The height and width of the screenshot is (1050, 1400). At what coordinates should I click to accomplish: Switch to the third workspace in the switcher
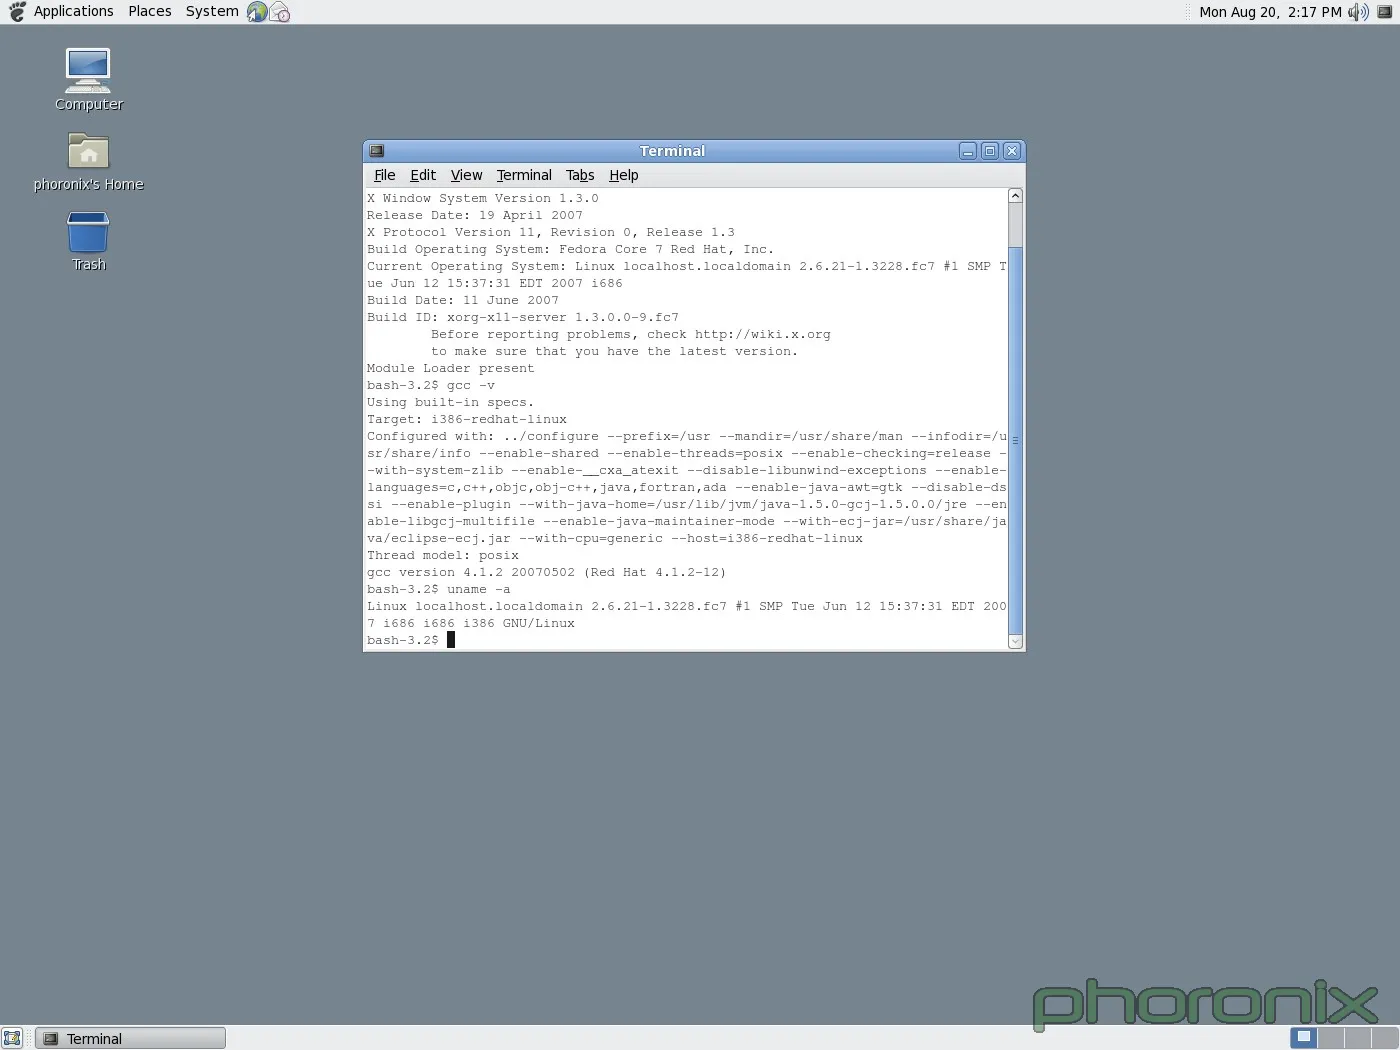(1356, 1038)
